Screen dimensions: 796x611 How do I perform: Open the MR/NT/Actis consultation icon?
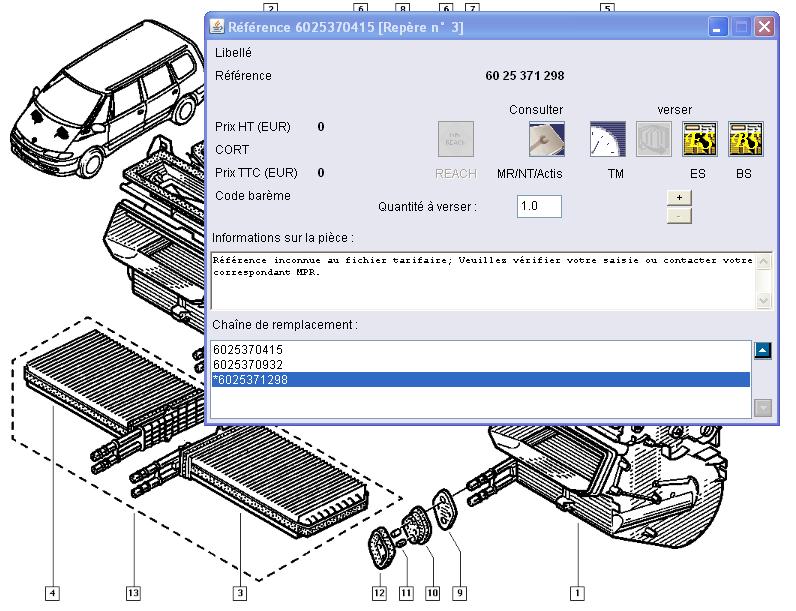[x=546, y=139]
